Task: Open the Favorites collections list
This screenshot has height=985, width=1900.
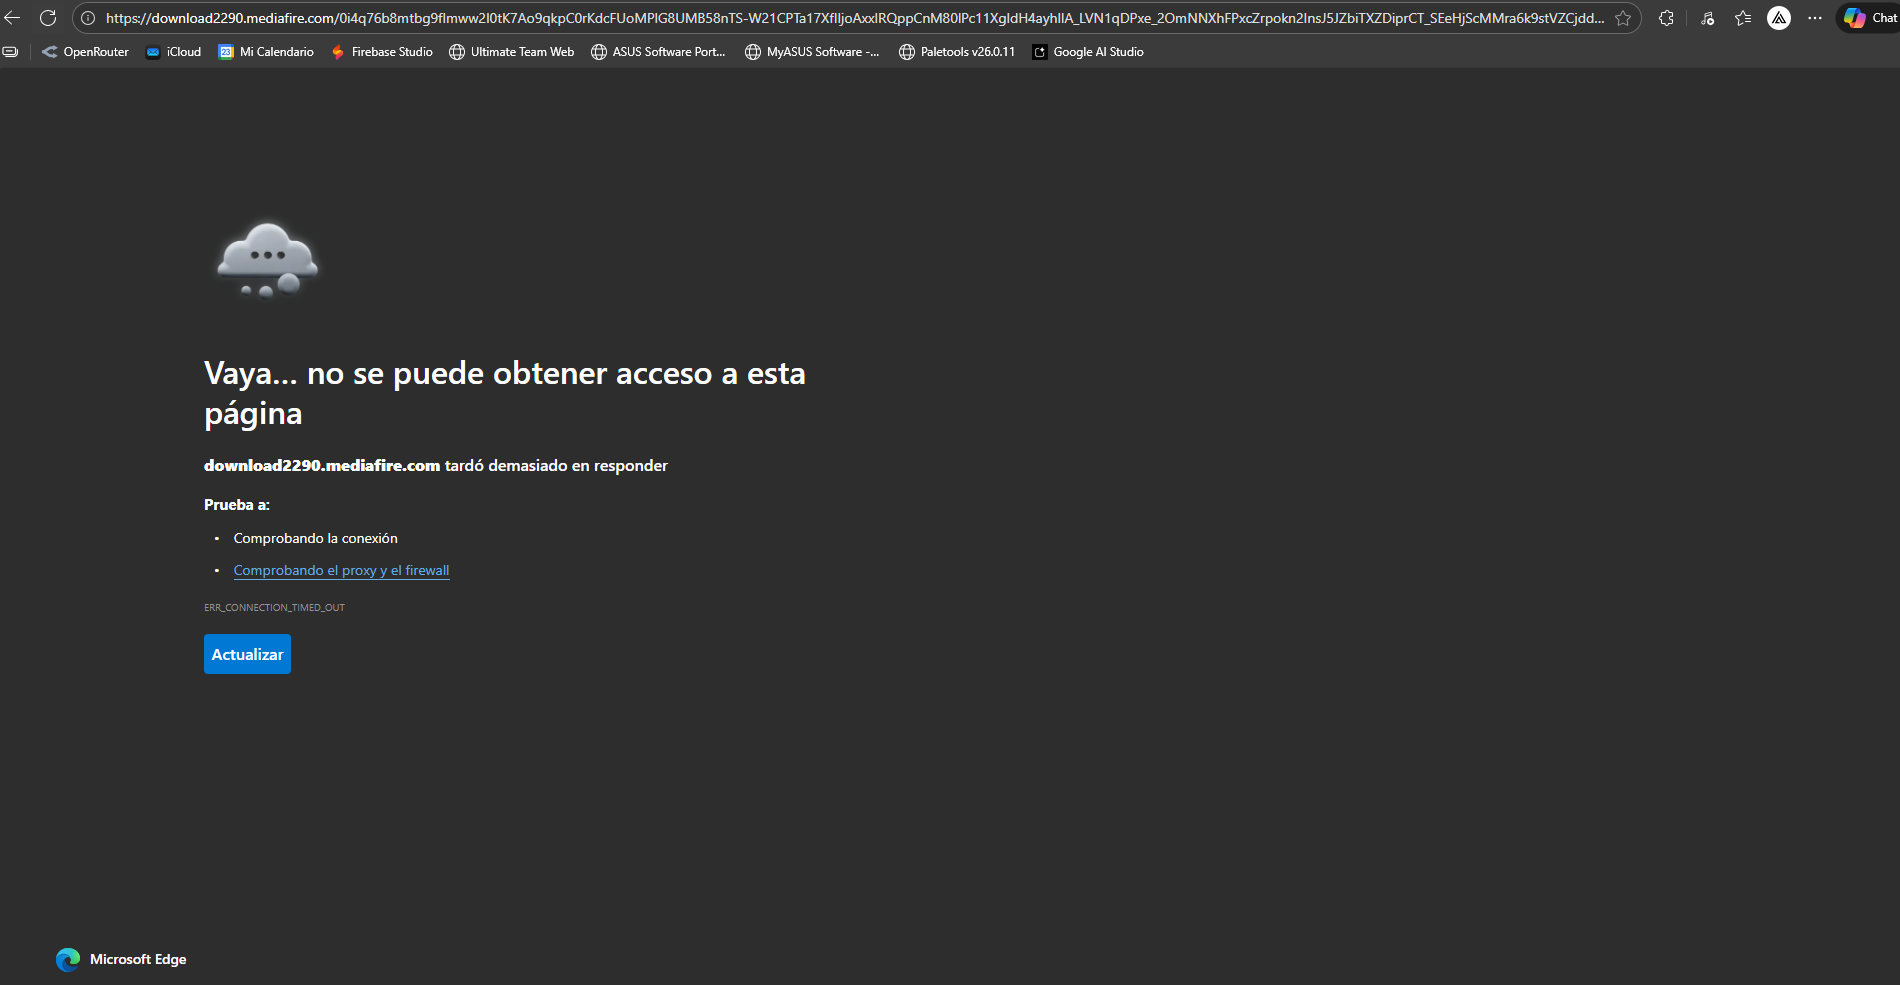Action: 1743,18
